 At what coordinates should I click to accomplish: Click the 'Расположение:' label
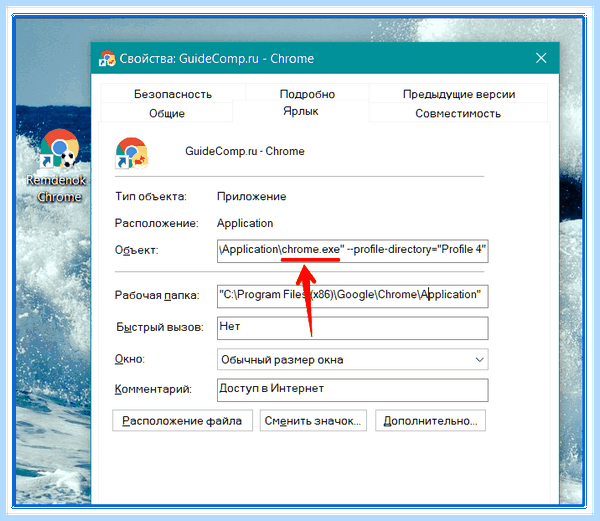(157, 223)
